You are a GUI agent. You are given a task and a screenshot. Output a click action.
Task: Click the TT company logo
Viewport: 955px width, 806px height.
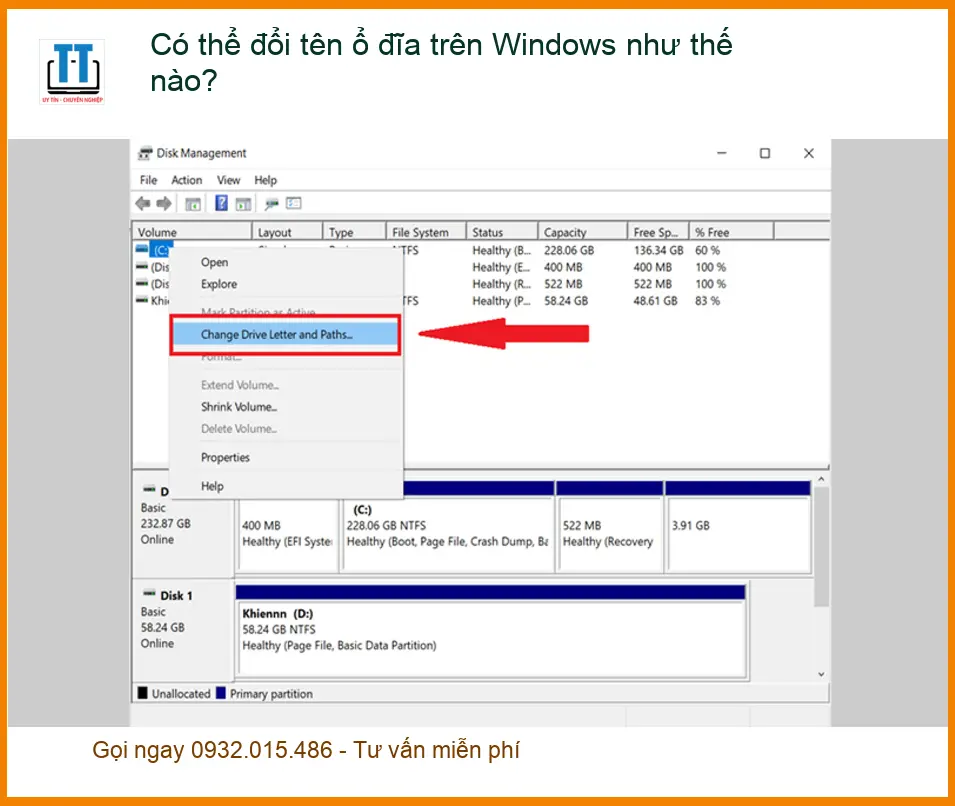coord(72,71)
